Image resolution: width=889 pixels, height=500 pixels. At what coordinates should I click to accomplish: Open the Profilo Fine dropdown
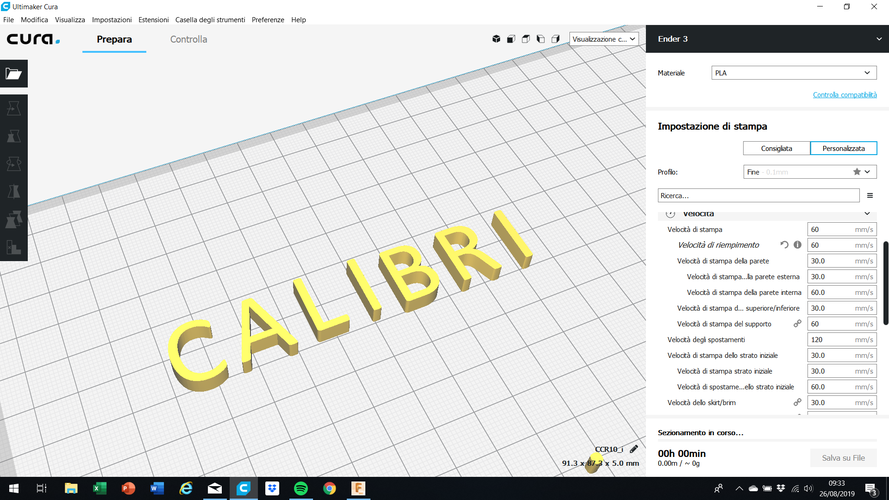[810, 172]
